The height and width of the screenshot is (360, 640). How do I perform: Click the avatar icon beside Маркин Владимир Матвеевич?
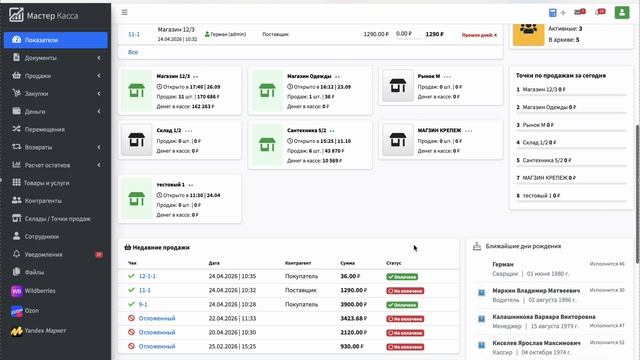[481, 292]
